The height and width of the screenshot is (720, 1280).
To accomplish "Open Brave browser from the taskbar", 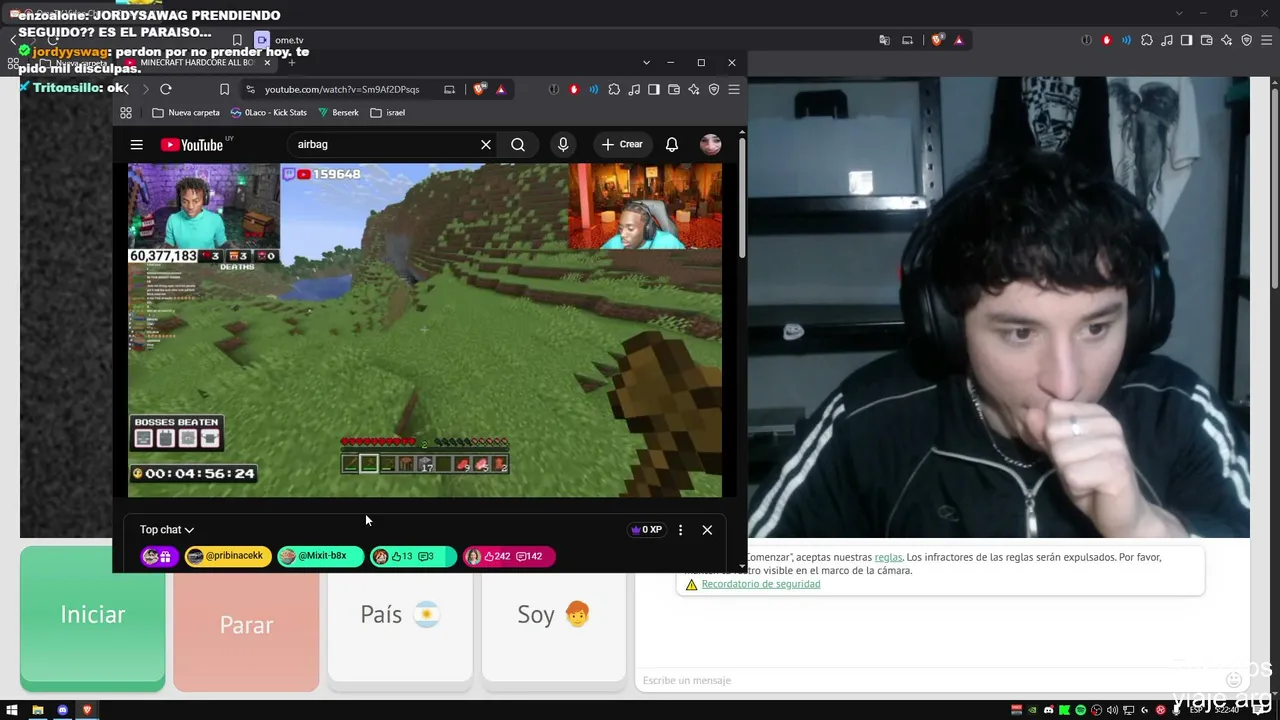I will (87, 710).
